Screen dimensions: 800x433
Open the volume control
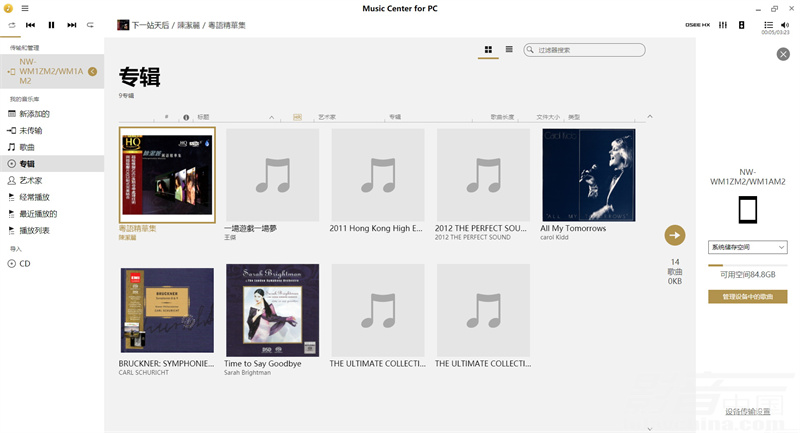click(x=785, y=24)
